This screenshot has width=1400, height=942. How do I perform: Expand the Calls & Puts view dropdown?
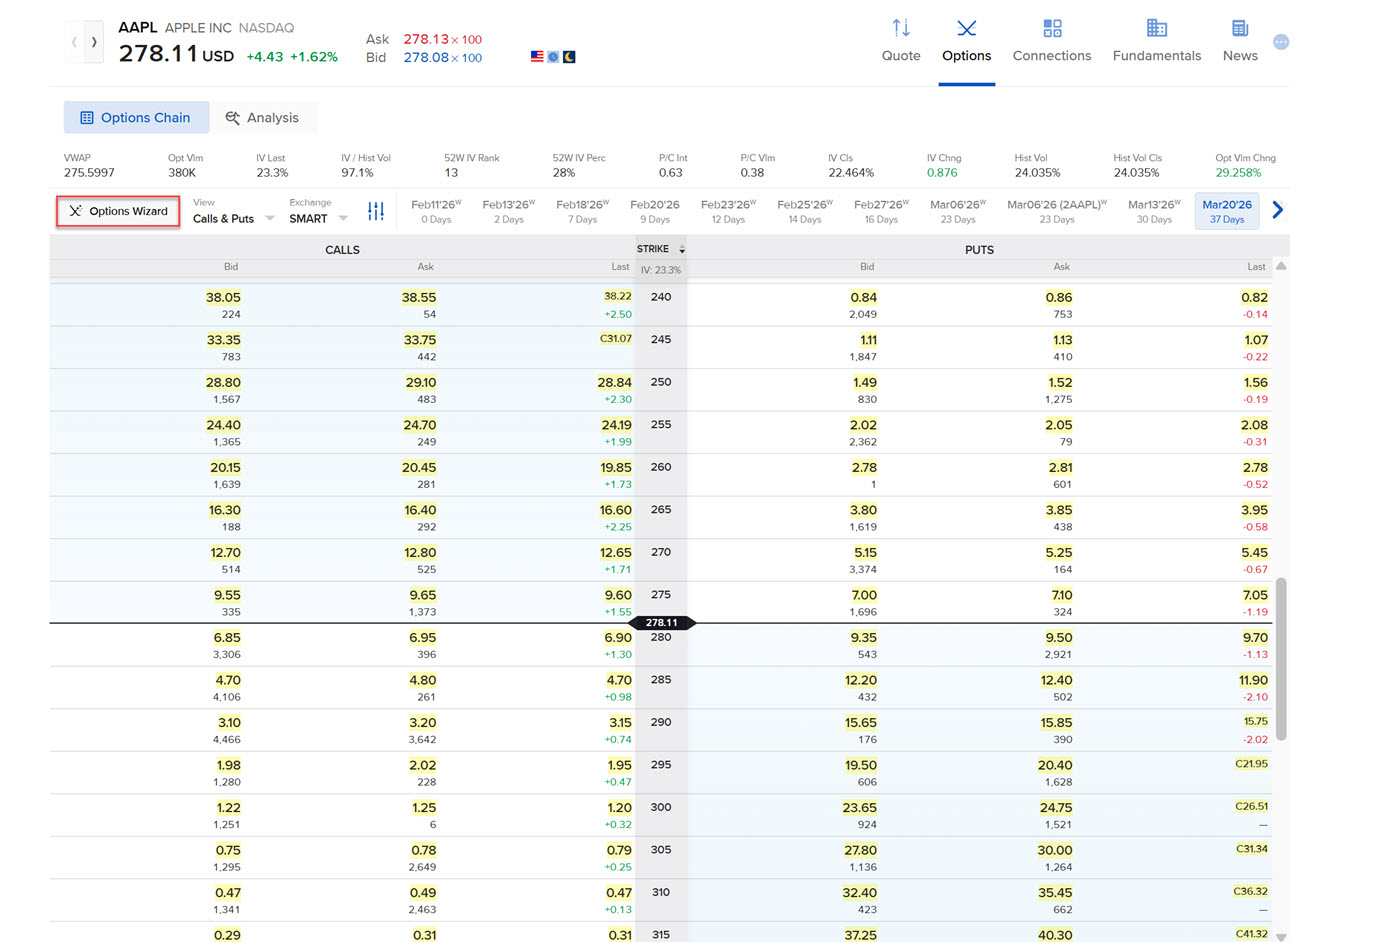233,218
